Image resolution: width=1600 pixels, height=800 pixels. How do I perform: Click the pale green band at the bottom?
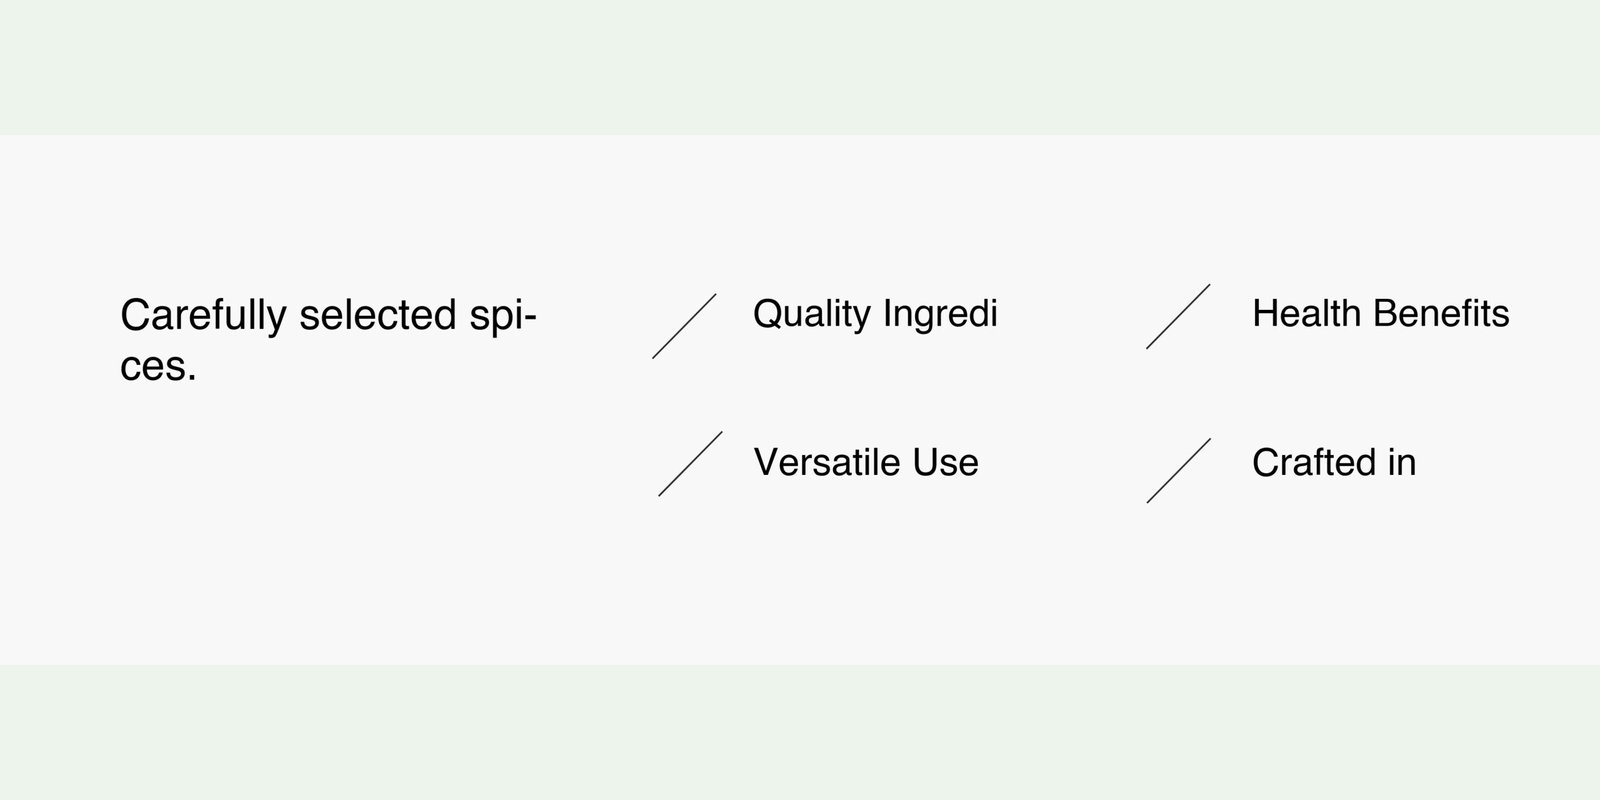800,732
